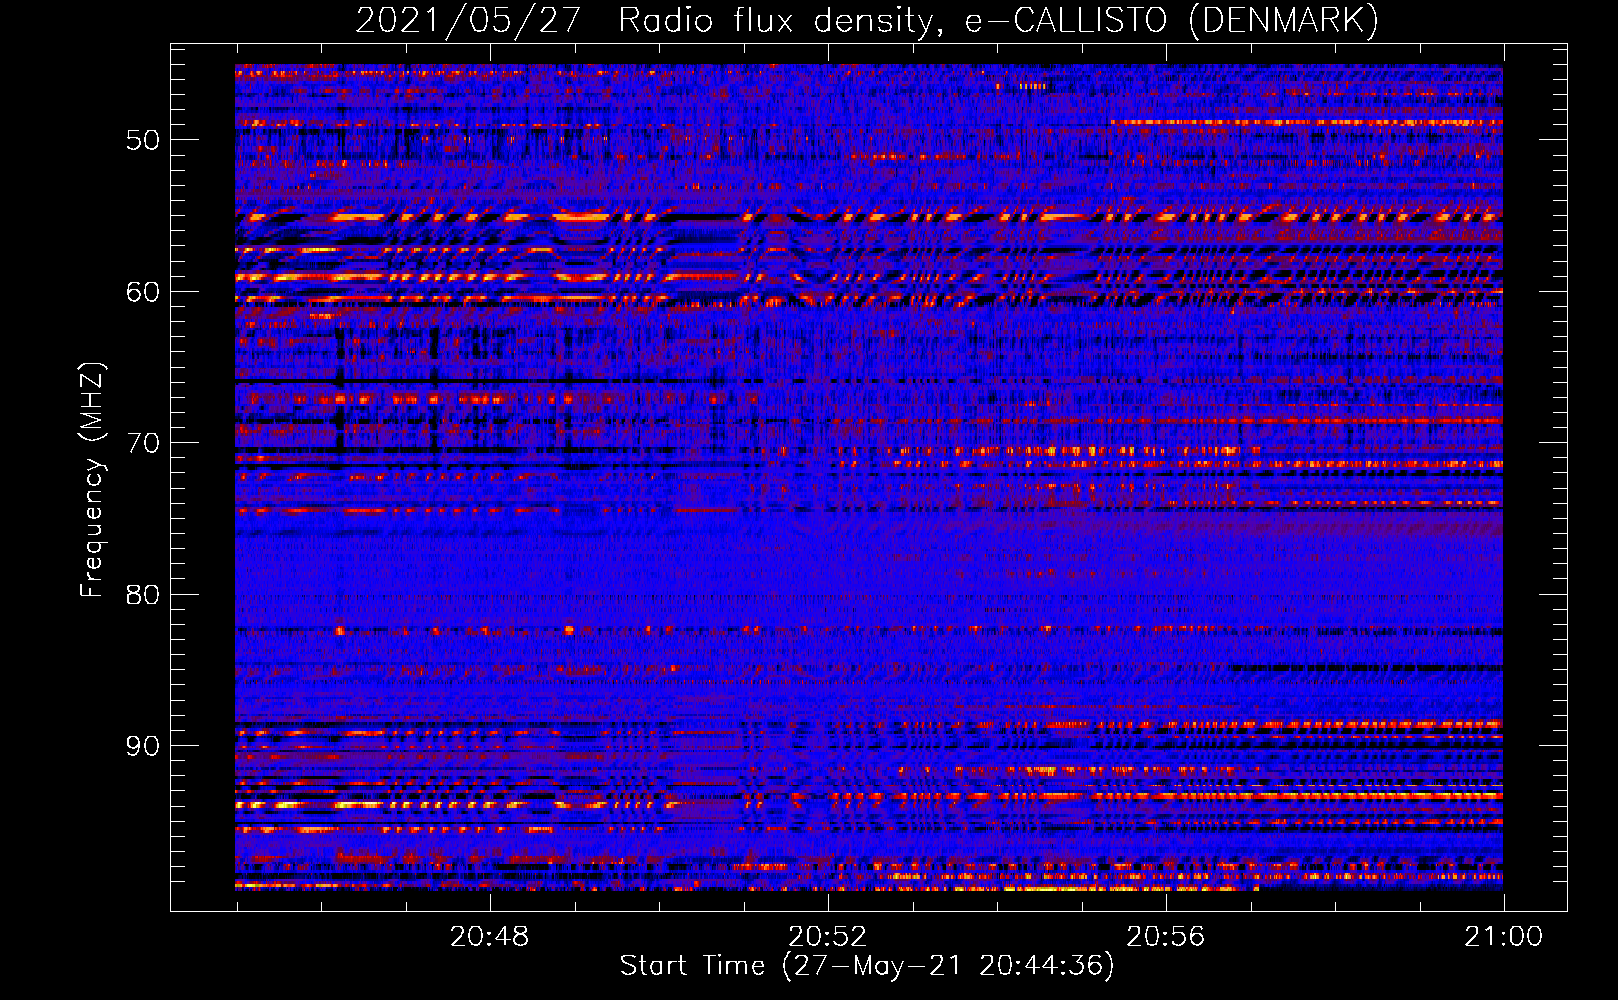Click the 50 frequency tick label
The height and width of the screenshot is (1000, 1618).
pyautogui.click(x=143, y=140)
